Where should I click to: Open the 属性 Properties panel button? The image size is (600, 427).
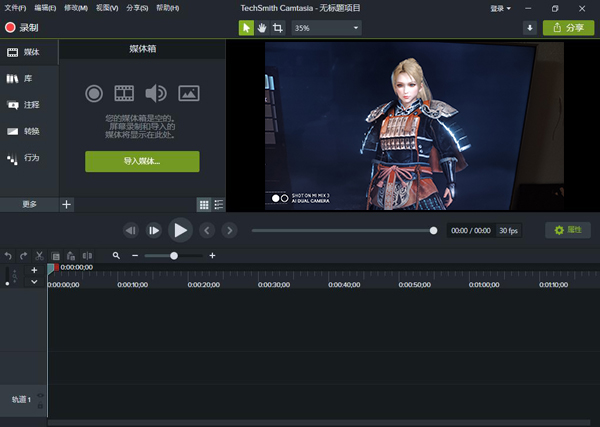[x=568, y=230]
